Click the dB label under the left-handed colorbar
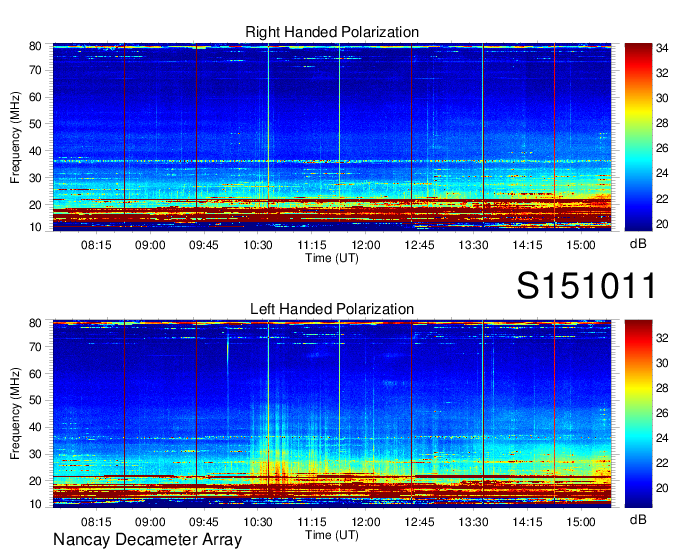 tap(638, 519)
